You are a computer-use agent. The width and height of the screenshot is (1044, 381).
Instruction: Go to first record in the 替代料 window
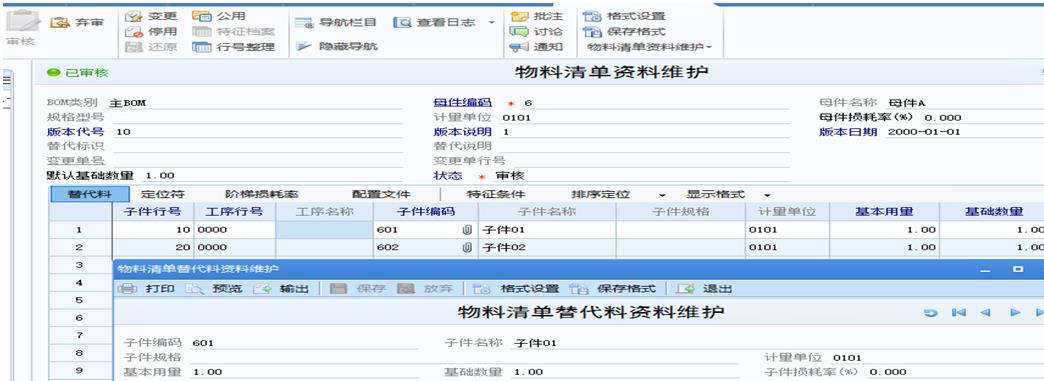pyautogui.click(x=959, y=312)
